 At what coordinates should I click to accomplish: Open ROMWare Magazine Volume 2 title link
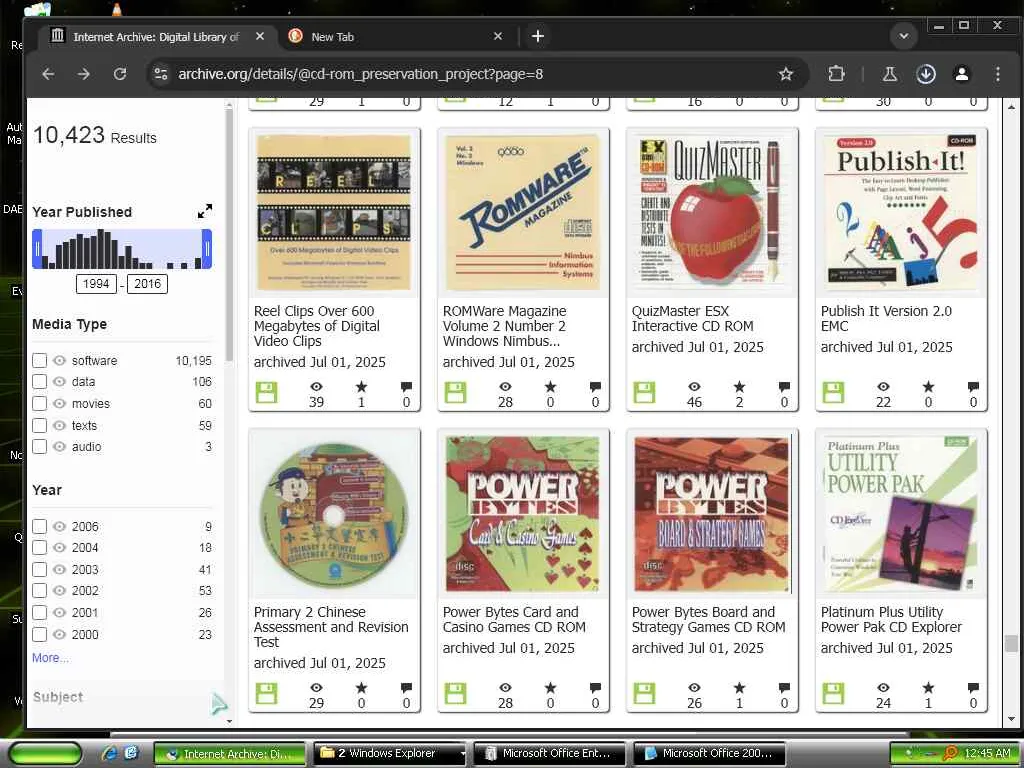tap(505, 326)
